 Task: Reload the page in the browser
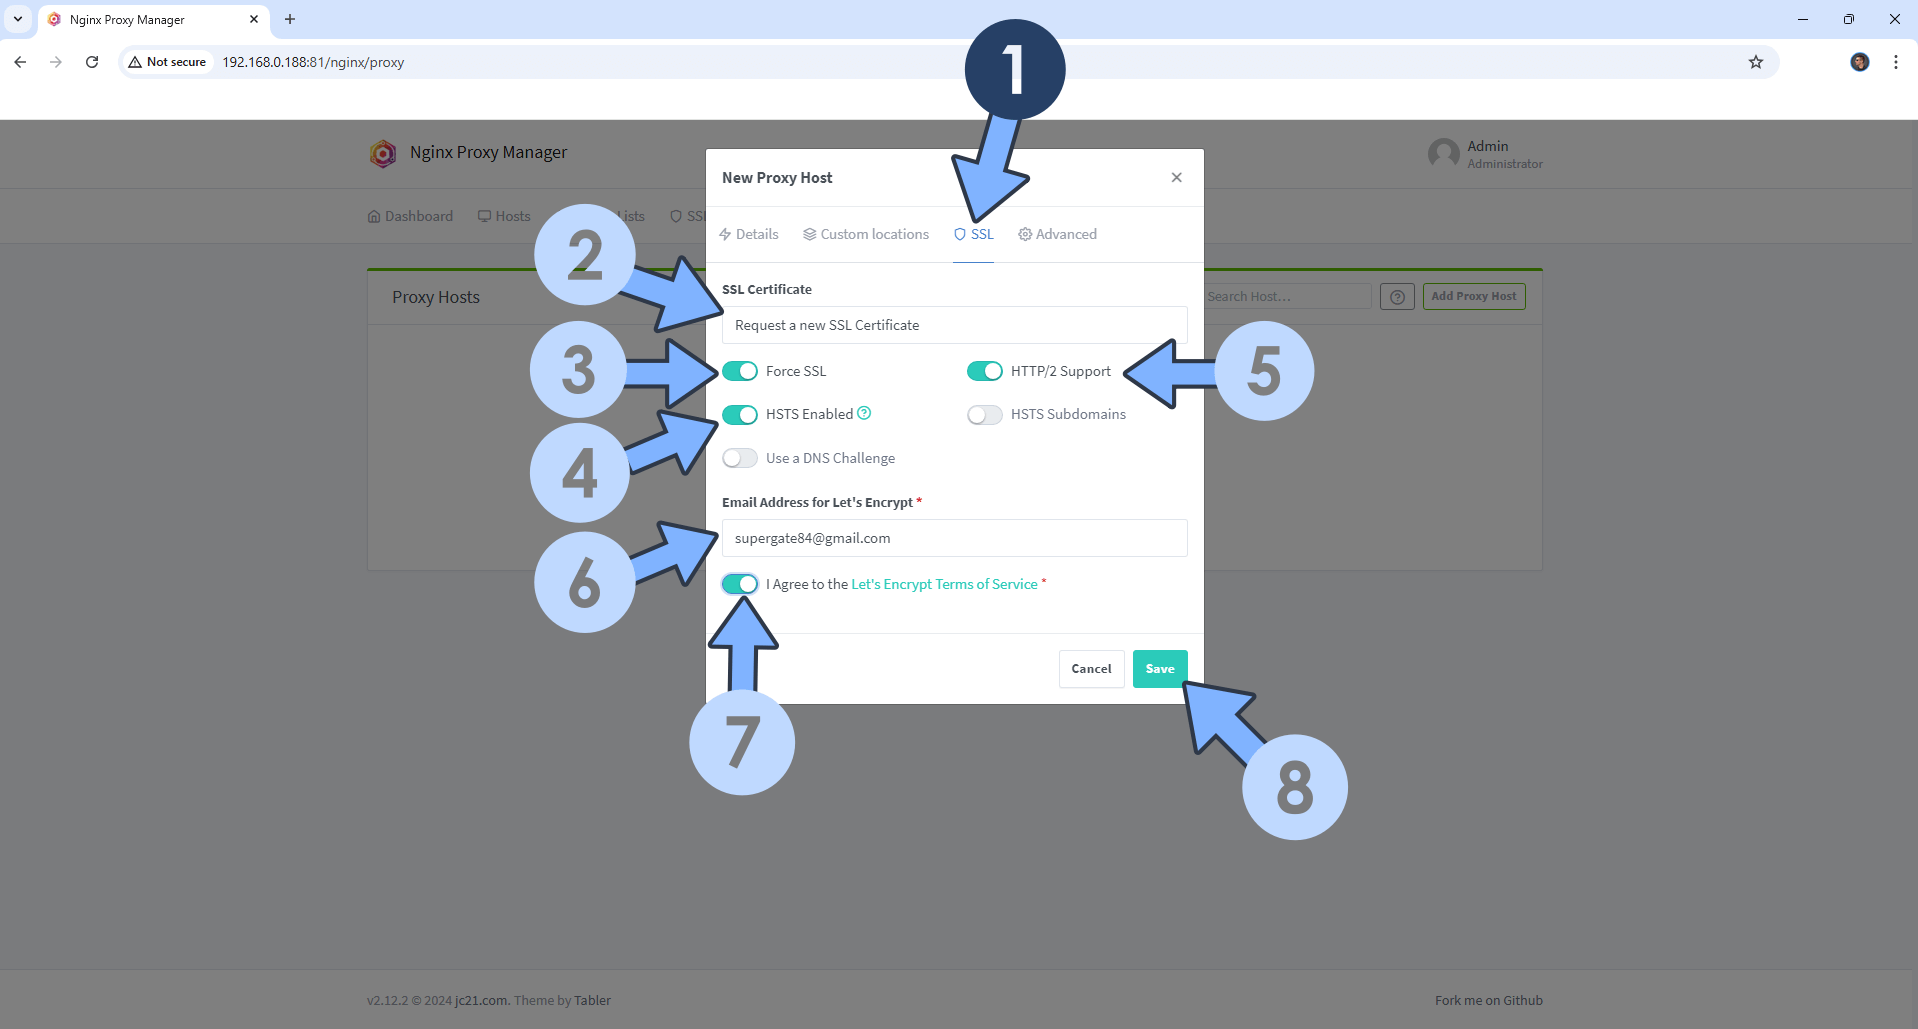92,62
